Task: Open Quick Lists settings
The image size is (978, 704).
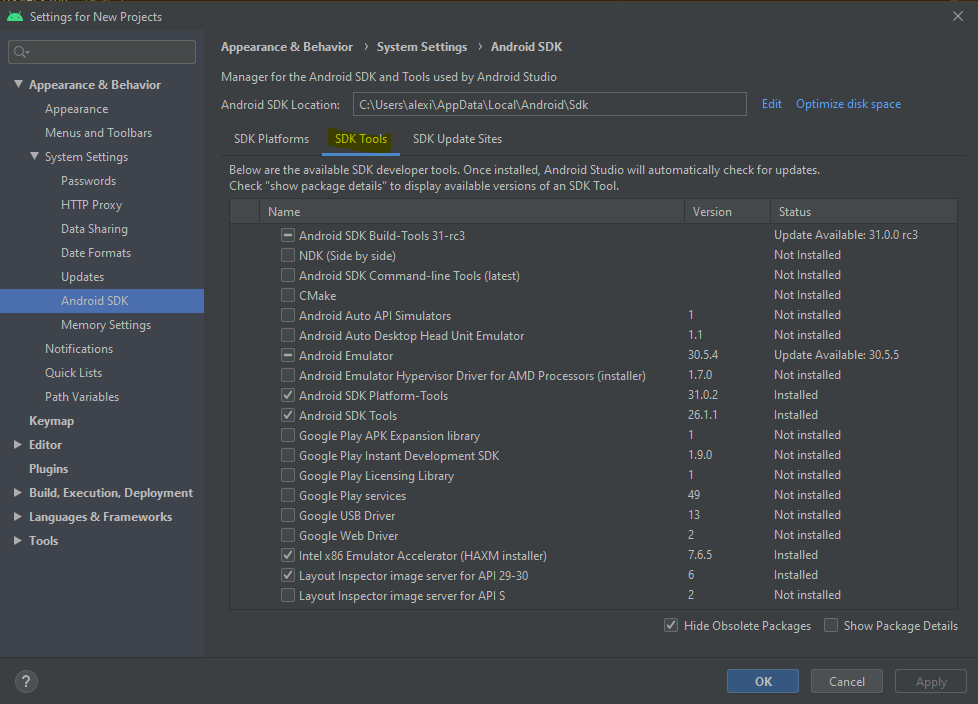Action: (x=73, y=373)
